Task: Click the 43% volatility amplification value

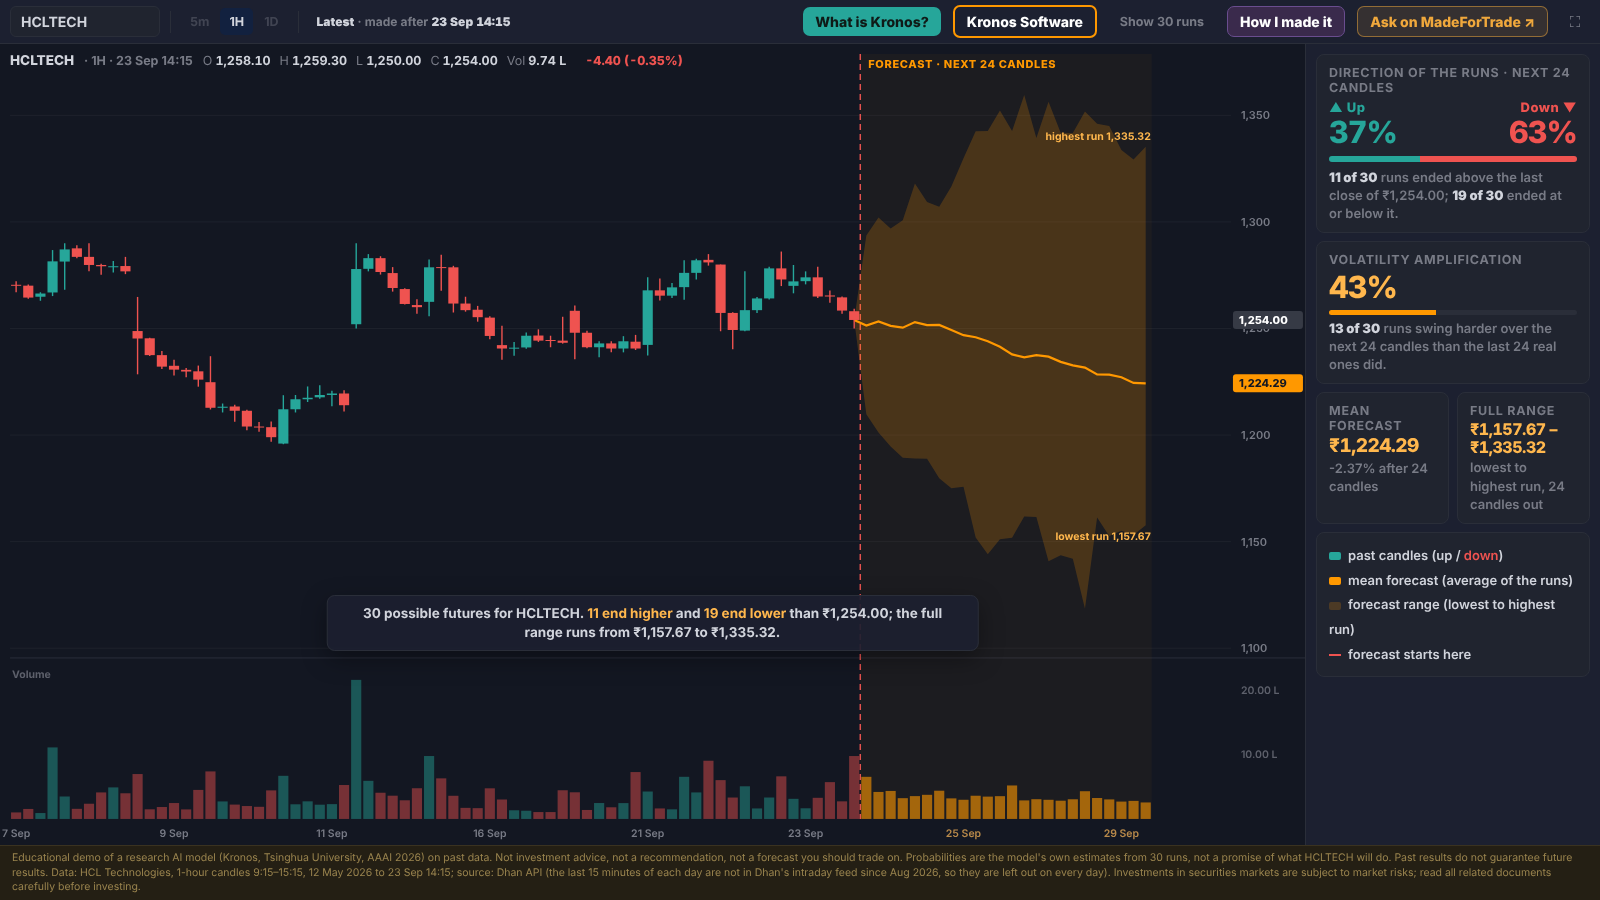Action: click(x=1362, y=288)
